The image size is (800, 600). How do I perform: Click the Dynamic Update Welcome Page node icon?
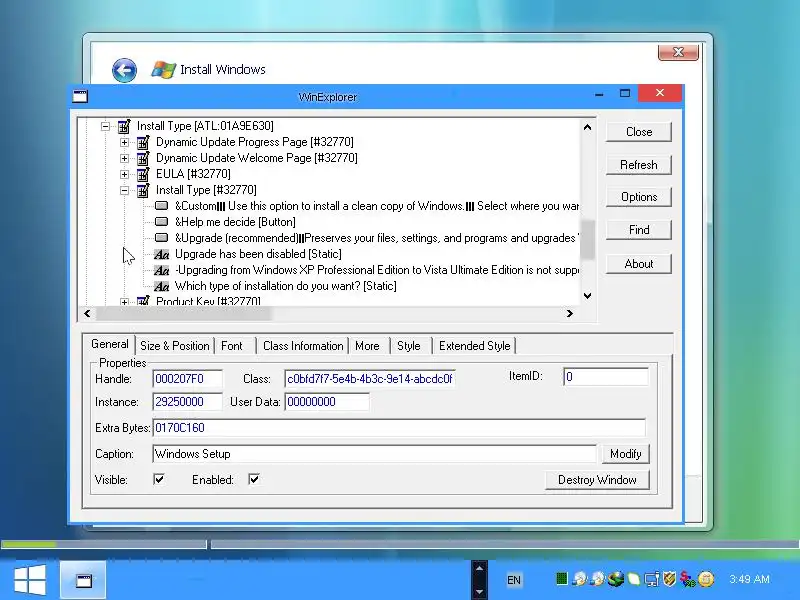pyautogui.click(x=143, y=158)
